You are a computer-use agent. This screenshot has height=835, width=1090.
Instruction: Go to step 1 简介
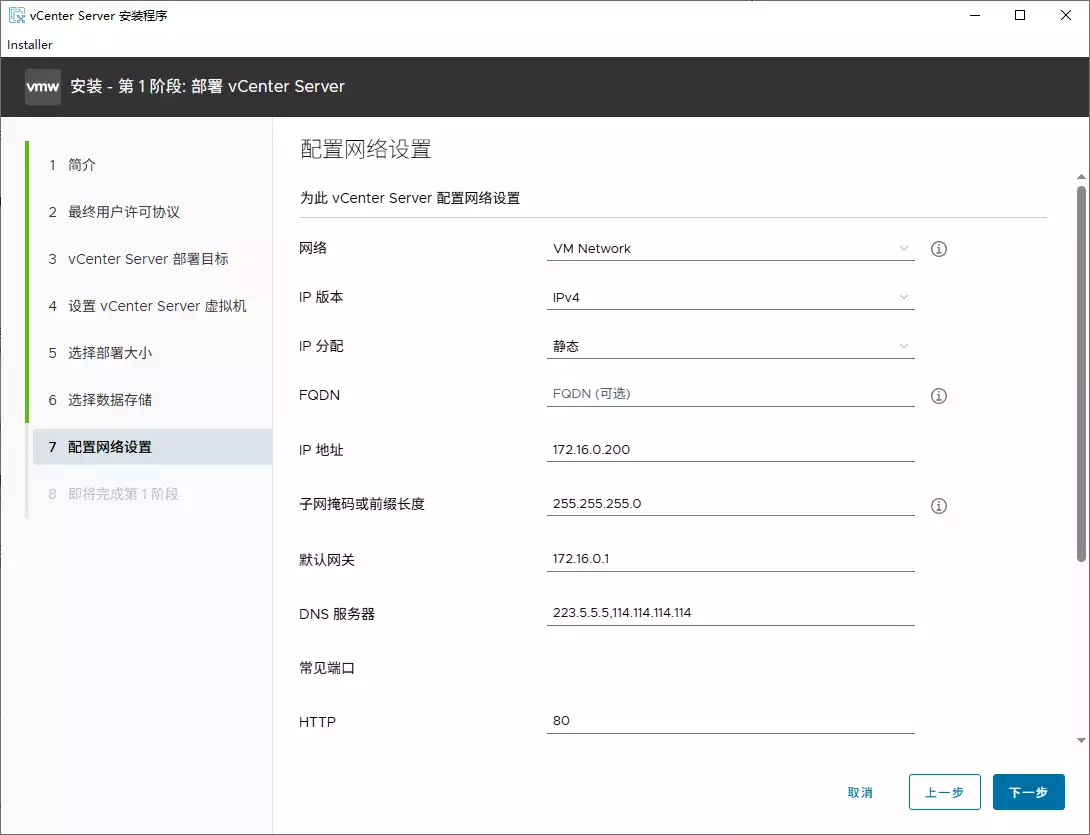82,165
